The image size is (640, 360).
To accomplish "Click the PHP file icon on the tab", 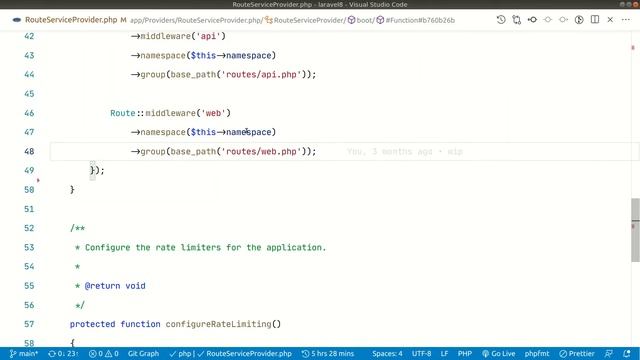I will point(17,20).
